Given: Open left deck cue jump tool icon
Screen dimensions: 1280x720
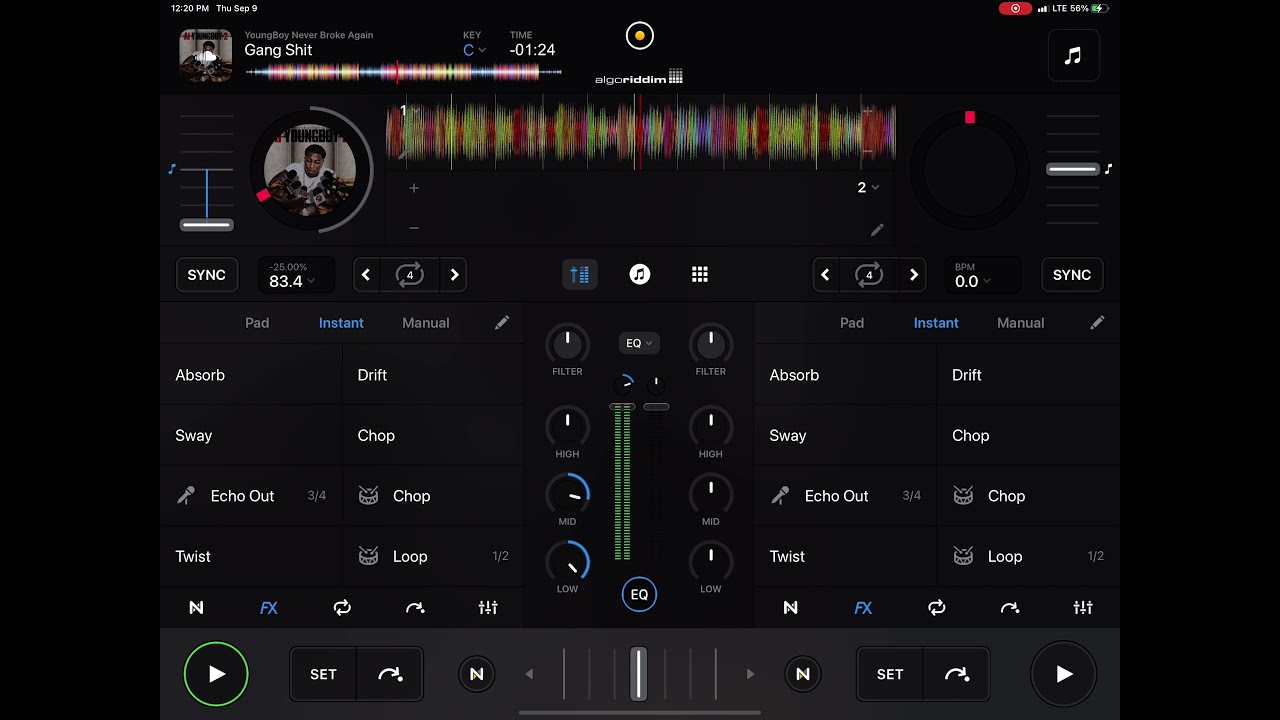Looking at the screenshot, I should 415,607.
